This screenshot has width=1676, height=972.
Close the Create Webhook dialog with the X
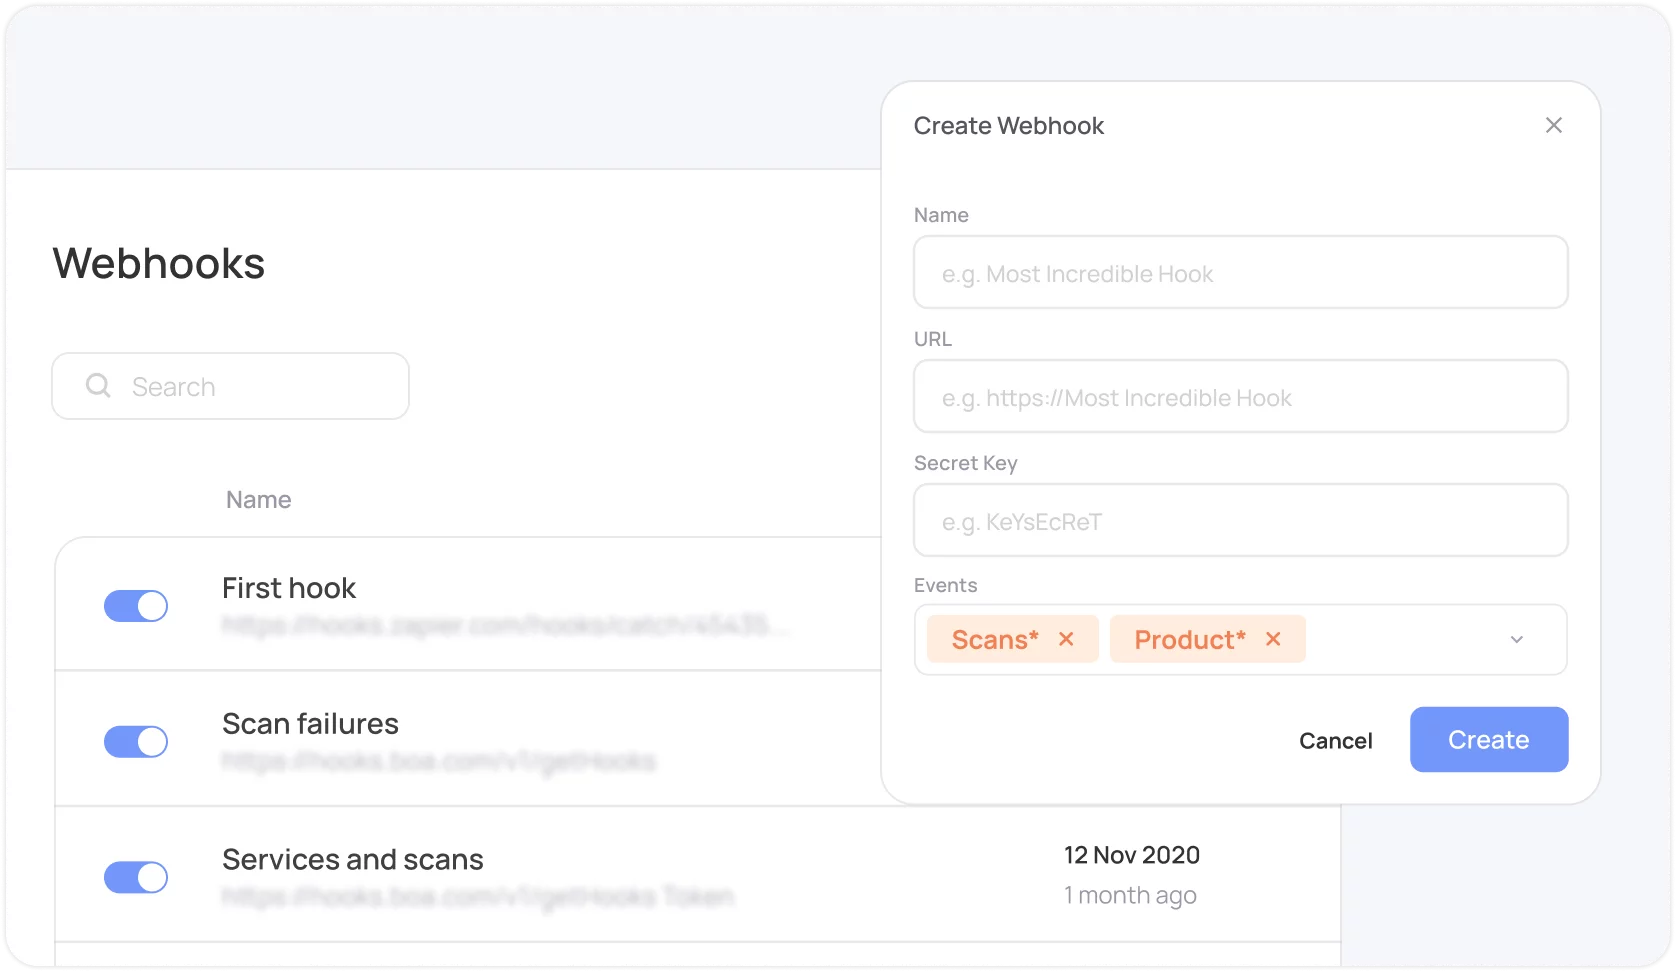tap(1553, 125)
